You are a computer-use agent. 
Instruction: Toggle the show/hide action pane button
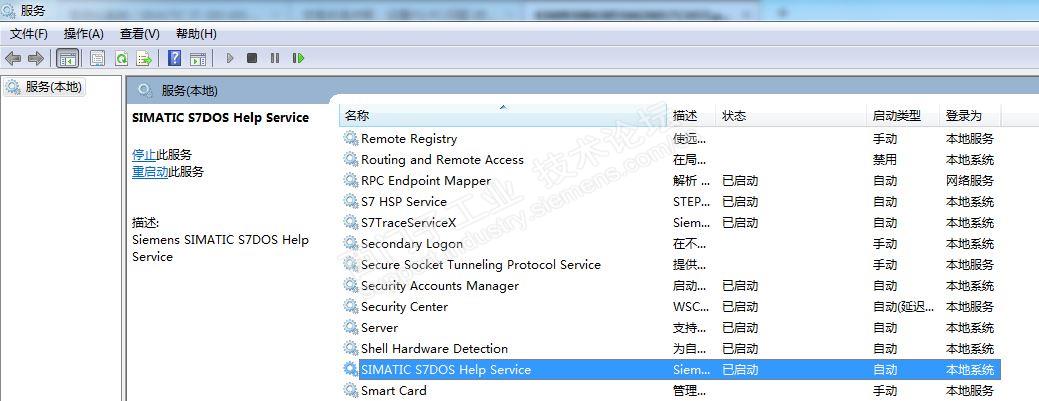coord(198,59)
